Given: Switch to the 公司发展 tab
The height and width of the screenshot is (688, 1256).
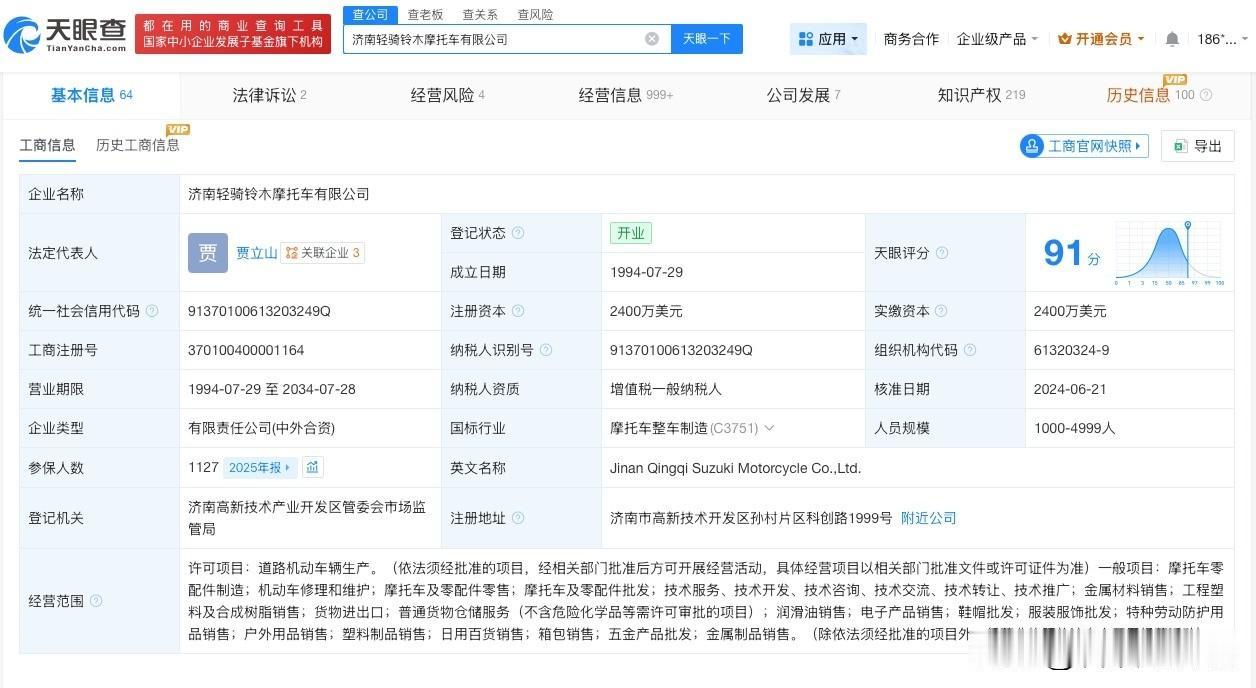Looking at the screenshot, I should click(x=803, y=95).
